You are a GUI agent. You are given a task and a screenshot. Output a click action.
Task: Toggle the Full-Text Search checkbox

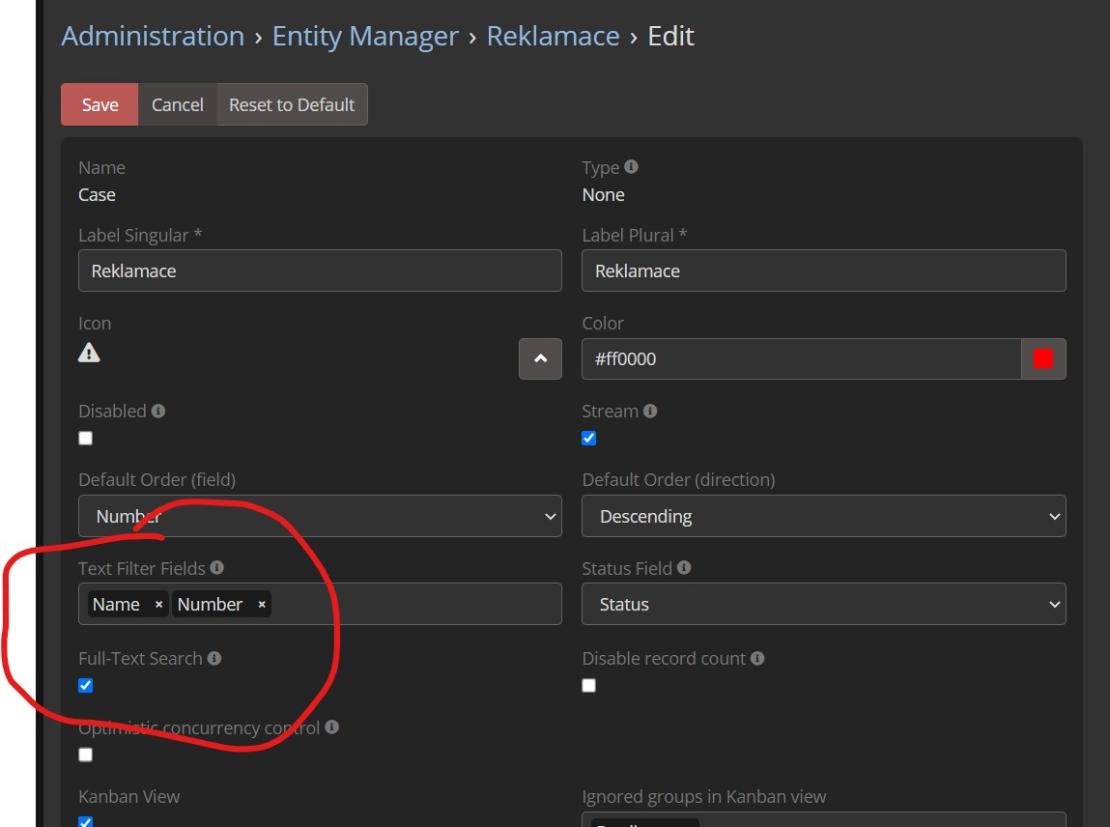86,685
